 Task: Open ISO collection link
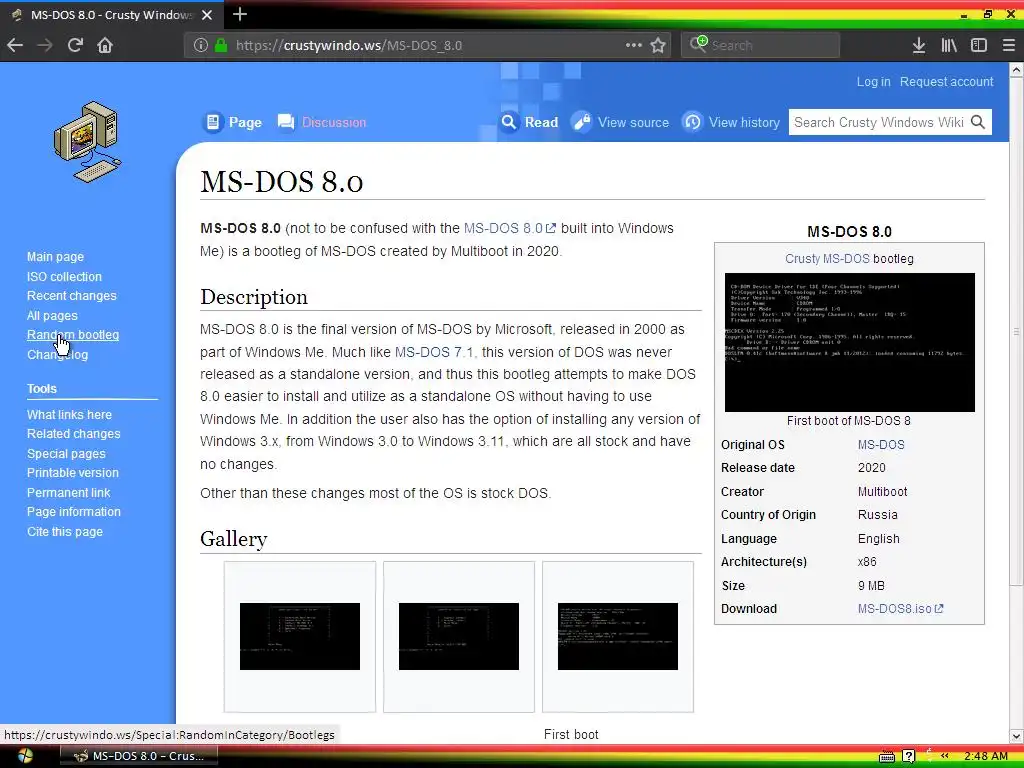64,276
